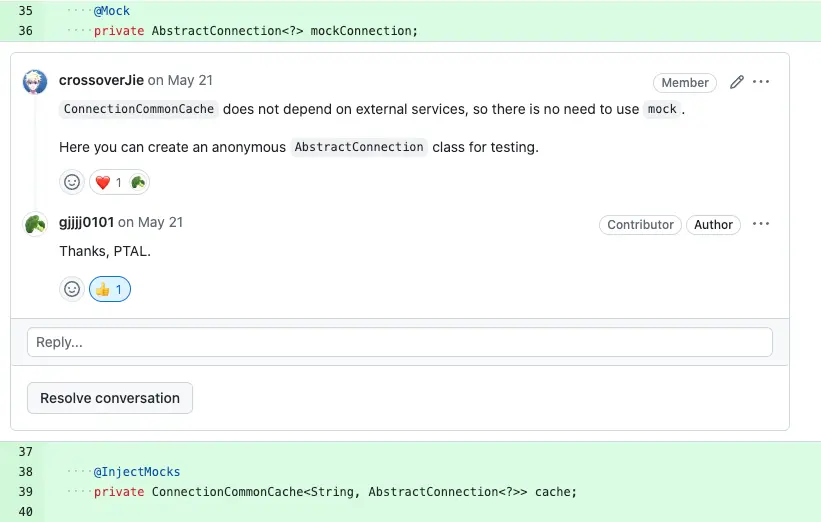Edit crossoverJie's comment with the pencil icon
This screenshot has height=522, width=821.
coord(737,82)
